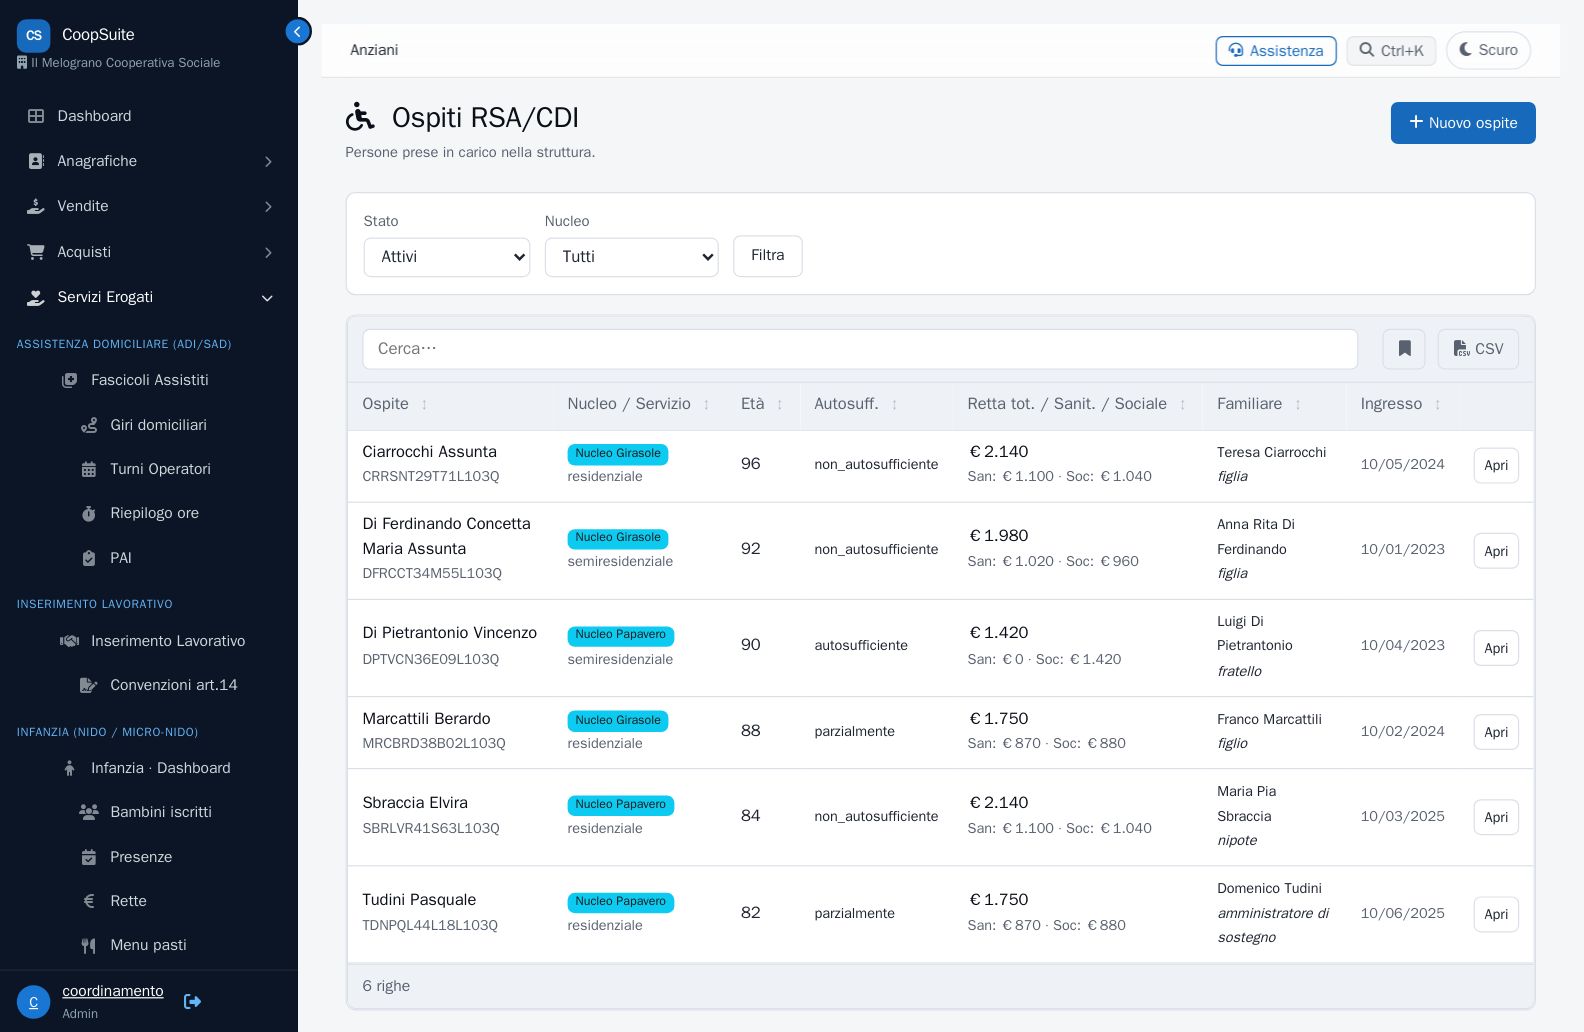Open Ciarrocchi Assunta's record with Apri
This screenshot has width=1584, height=1032.
[x=1496, y=466]
